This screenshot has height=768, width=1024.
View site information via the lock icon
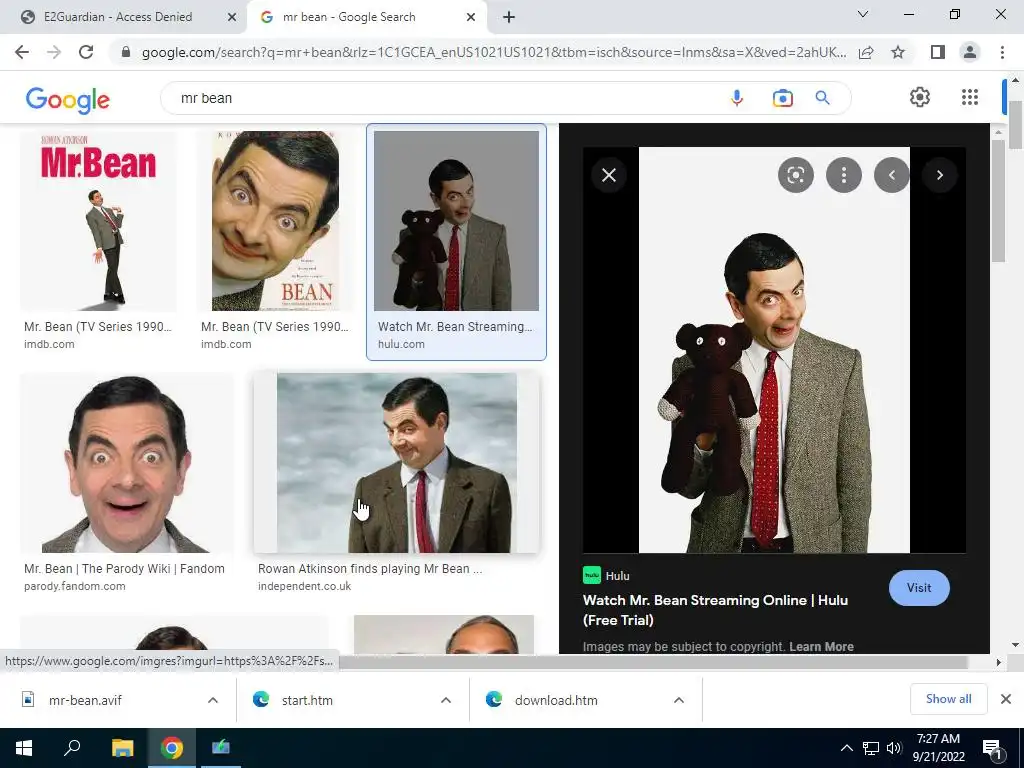[127, 52]
